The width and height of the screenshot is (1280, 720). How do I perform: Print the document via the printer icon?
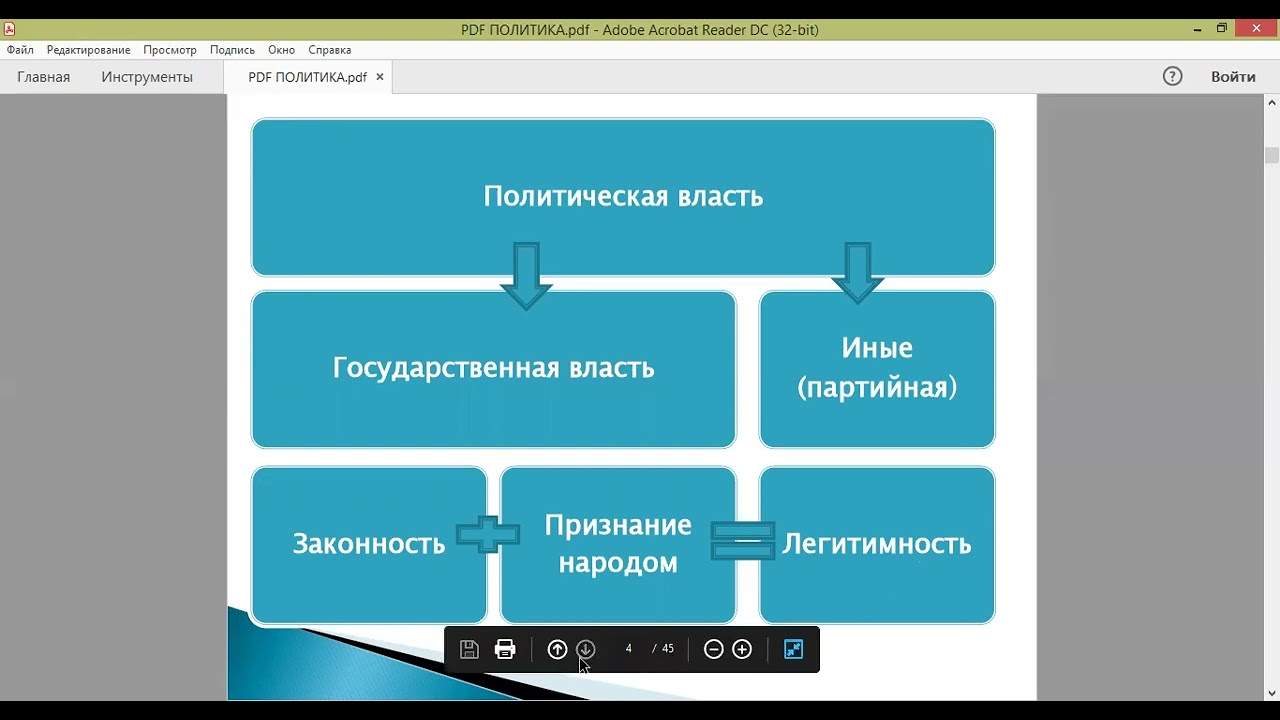point(505,649)
